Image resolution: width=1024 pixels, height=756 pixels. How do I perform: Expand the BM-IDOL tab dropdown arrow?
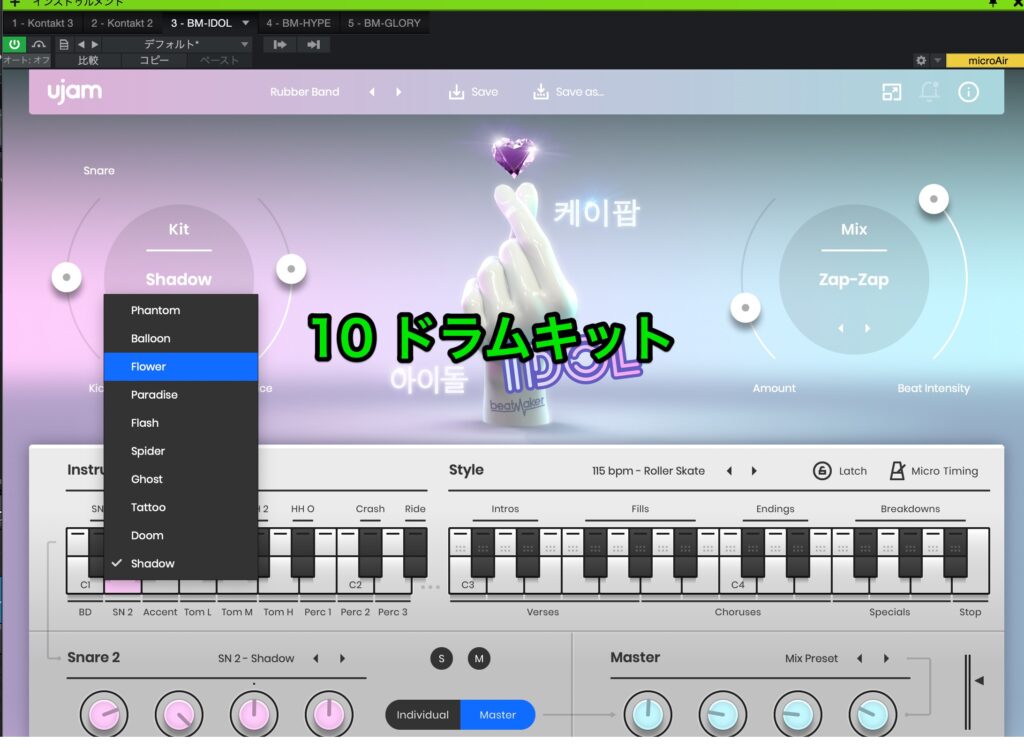coord(246,23)
